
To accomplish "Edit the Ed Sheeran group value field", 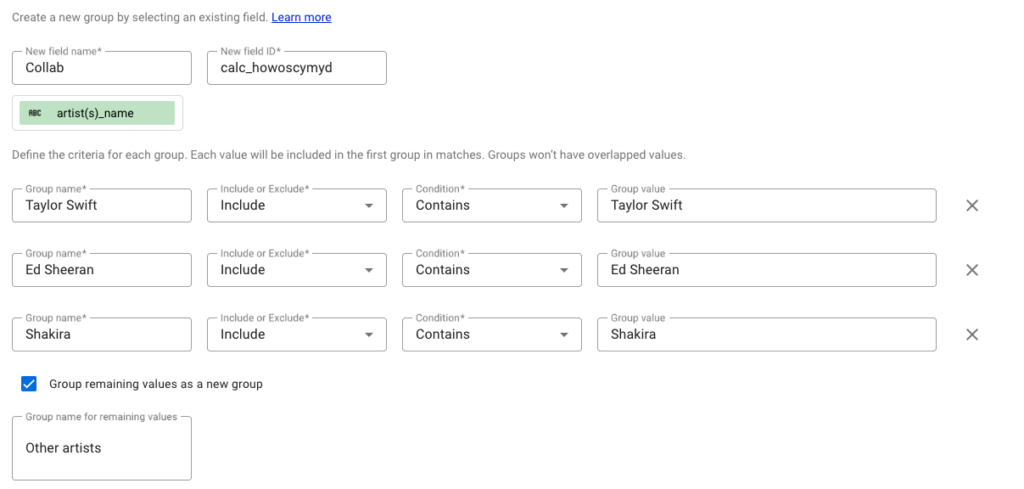I will tap(766, 270).
